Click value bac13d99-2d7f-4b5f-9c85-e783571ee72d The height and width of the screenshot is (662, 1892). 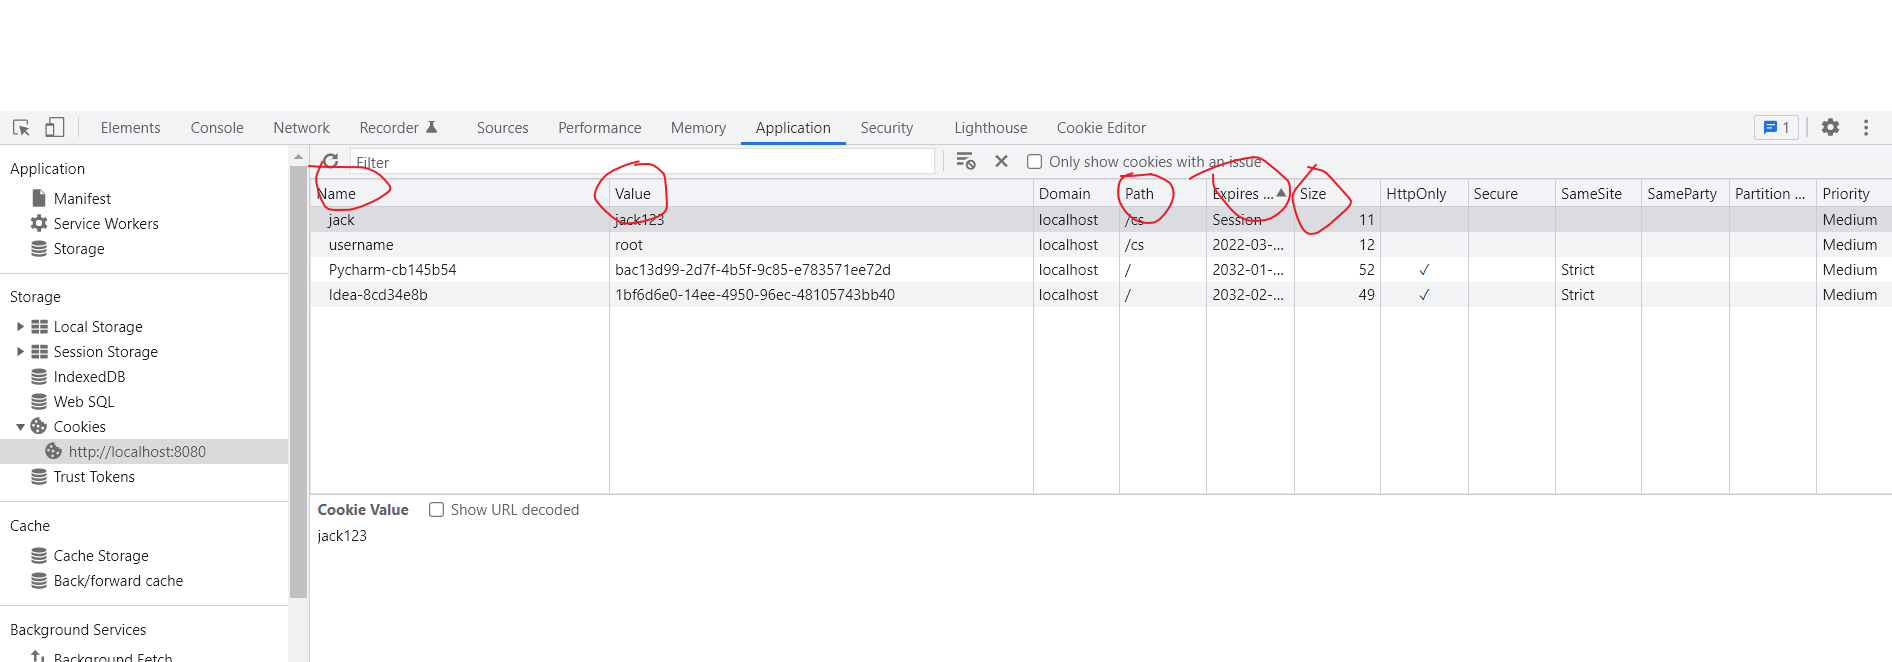click(753, 269)
